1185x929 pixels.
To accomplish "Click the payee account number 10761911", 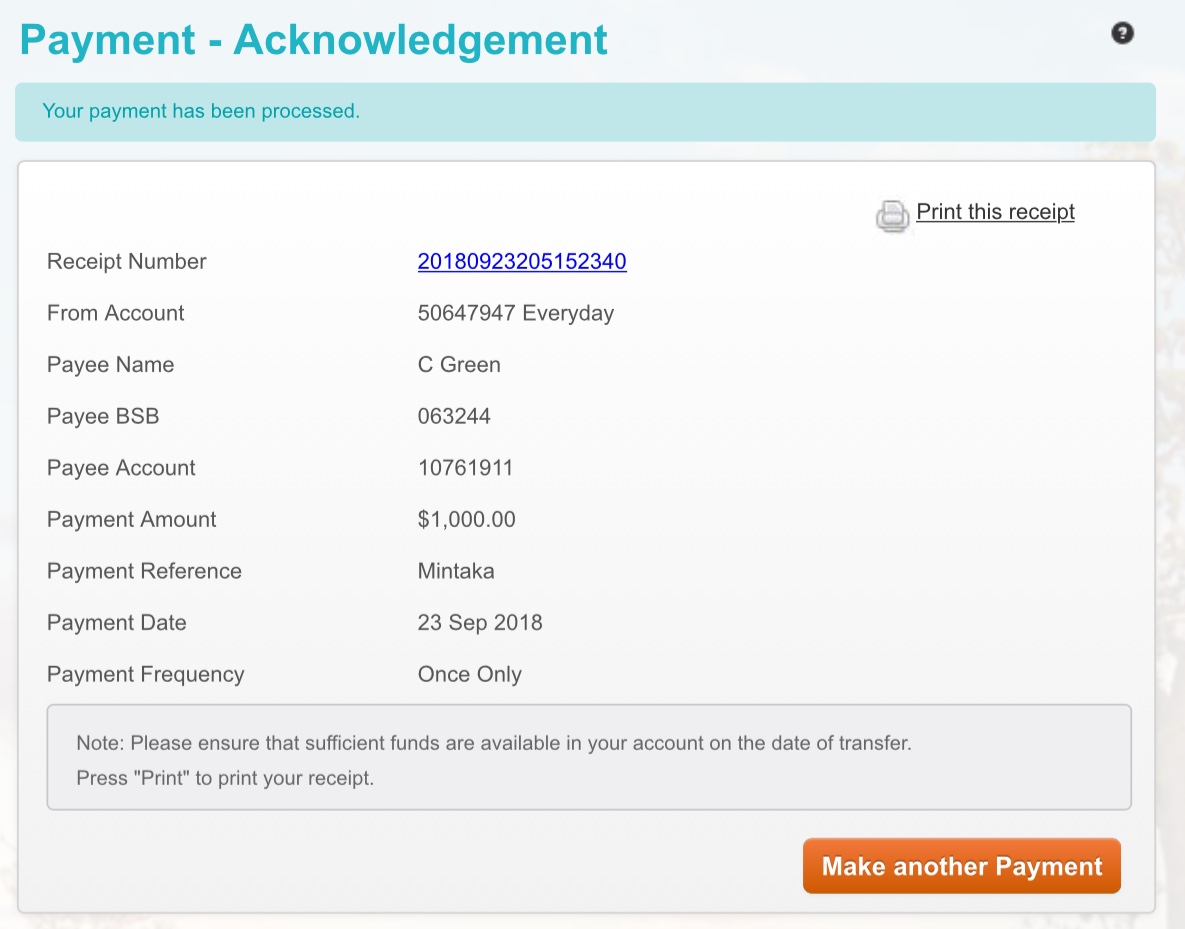I will click(x=465, y=468).
